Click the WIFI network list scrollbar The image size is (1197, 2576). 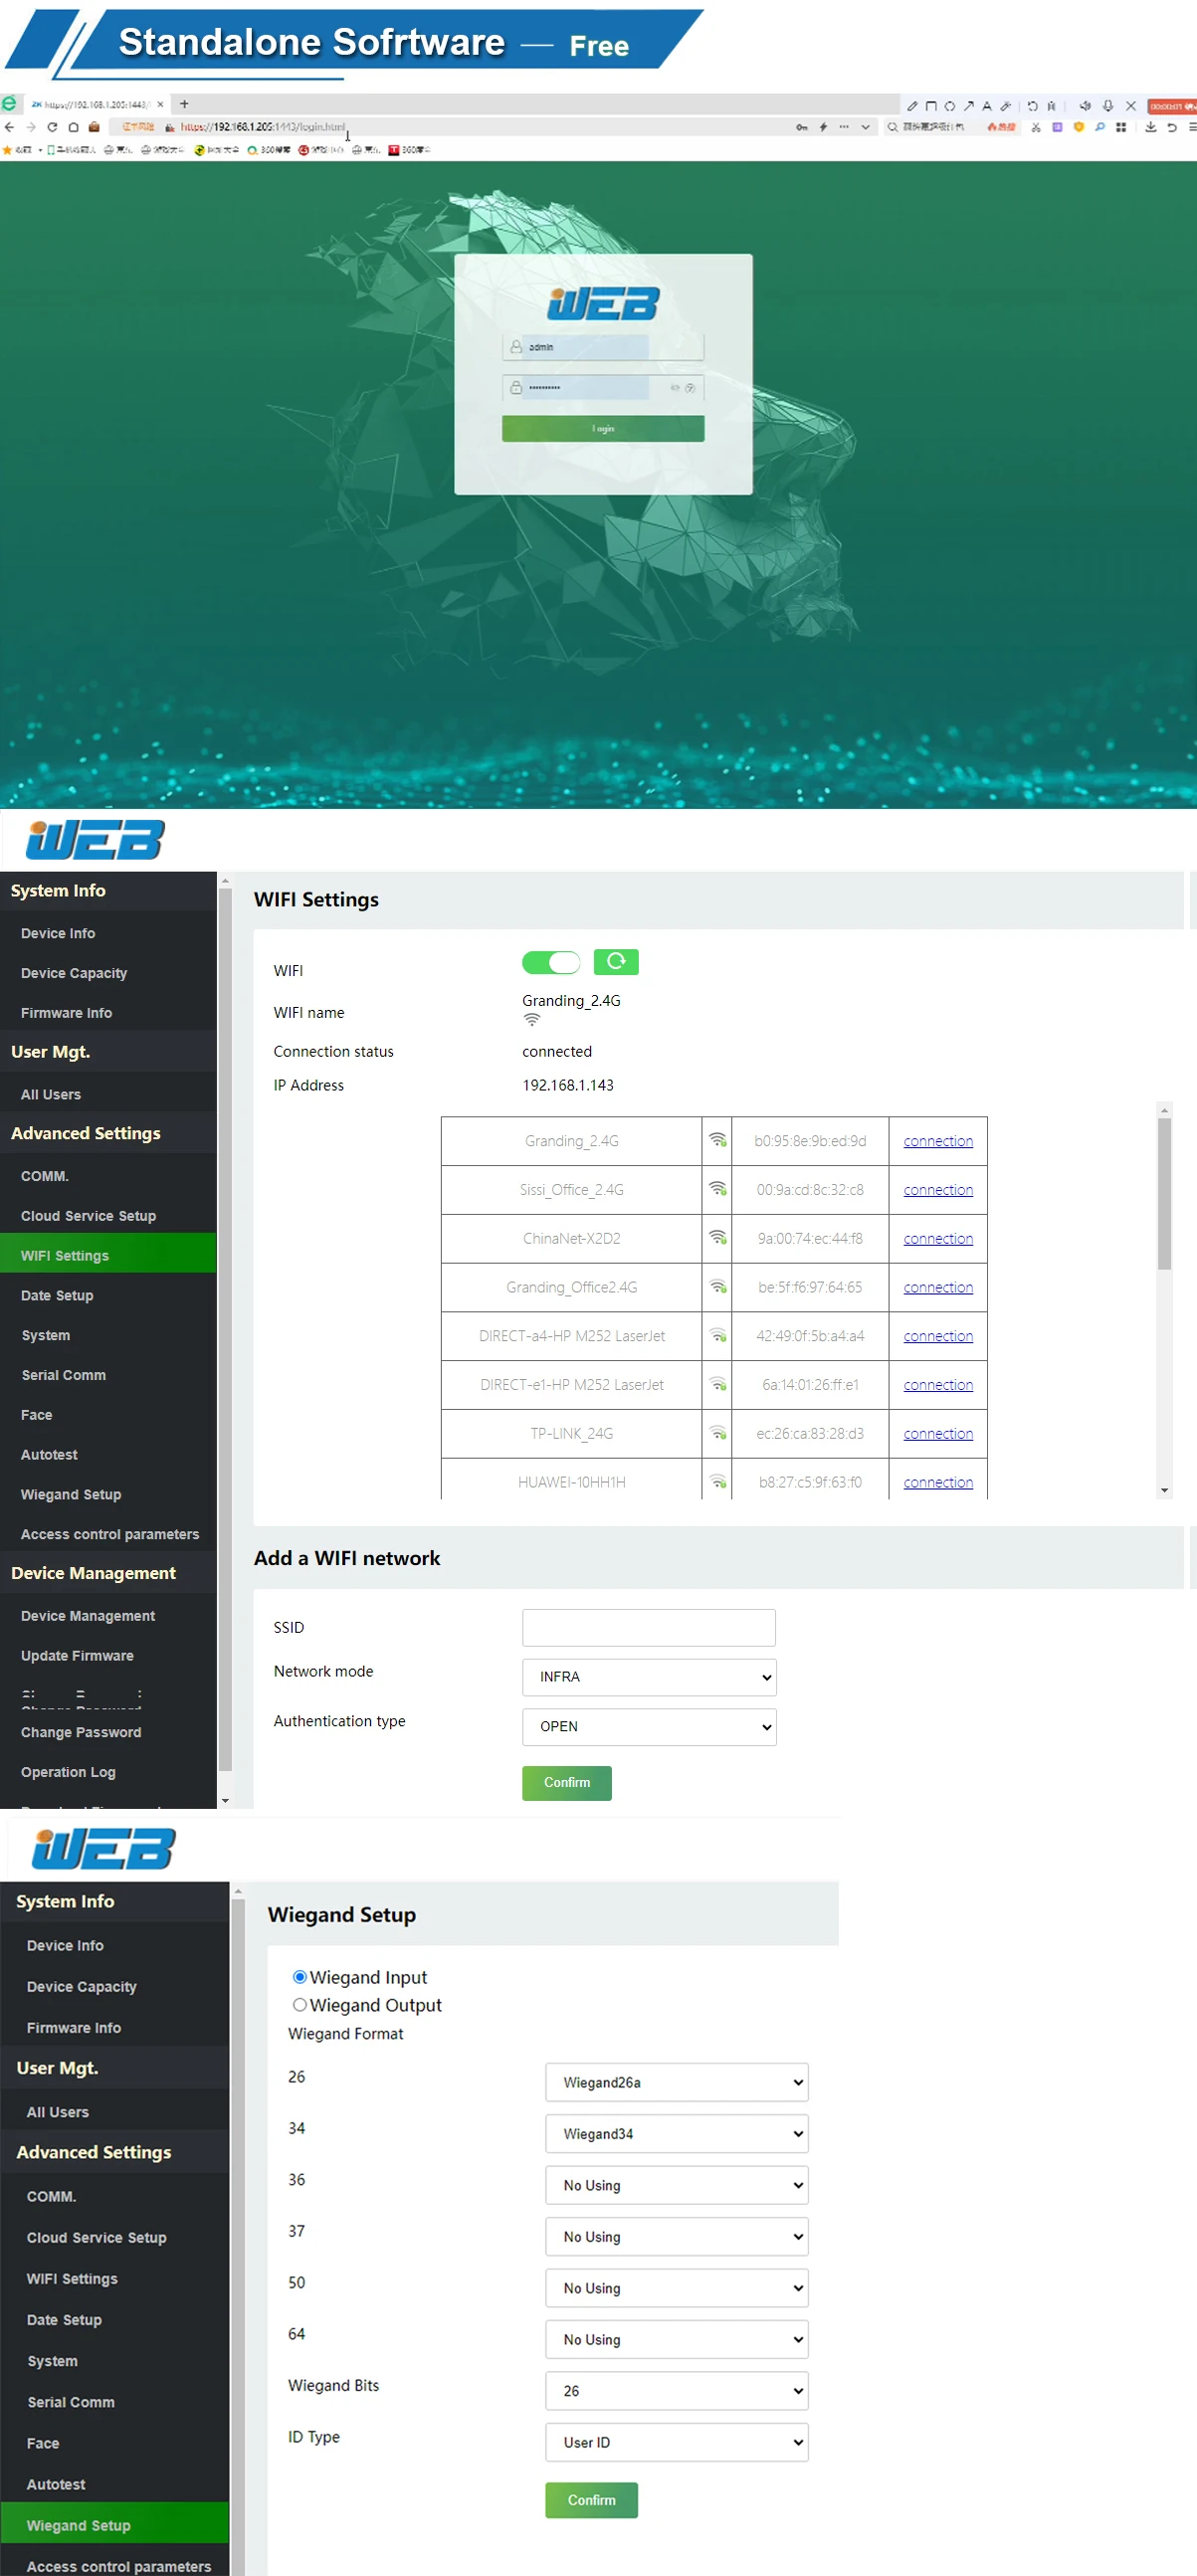pyautogui.click(x=1163, y=1194)
